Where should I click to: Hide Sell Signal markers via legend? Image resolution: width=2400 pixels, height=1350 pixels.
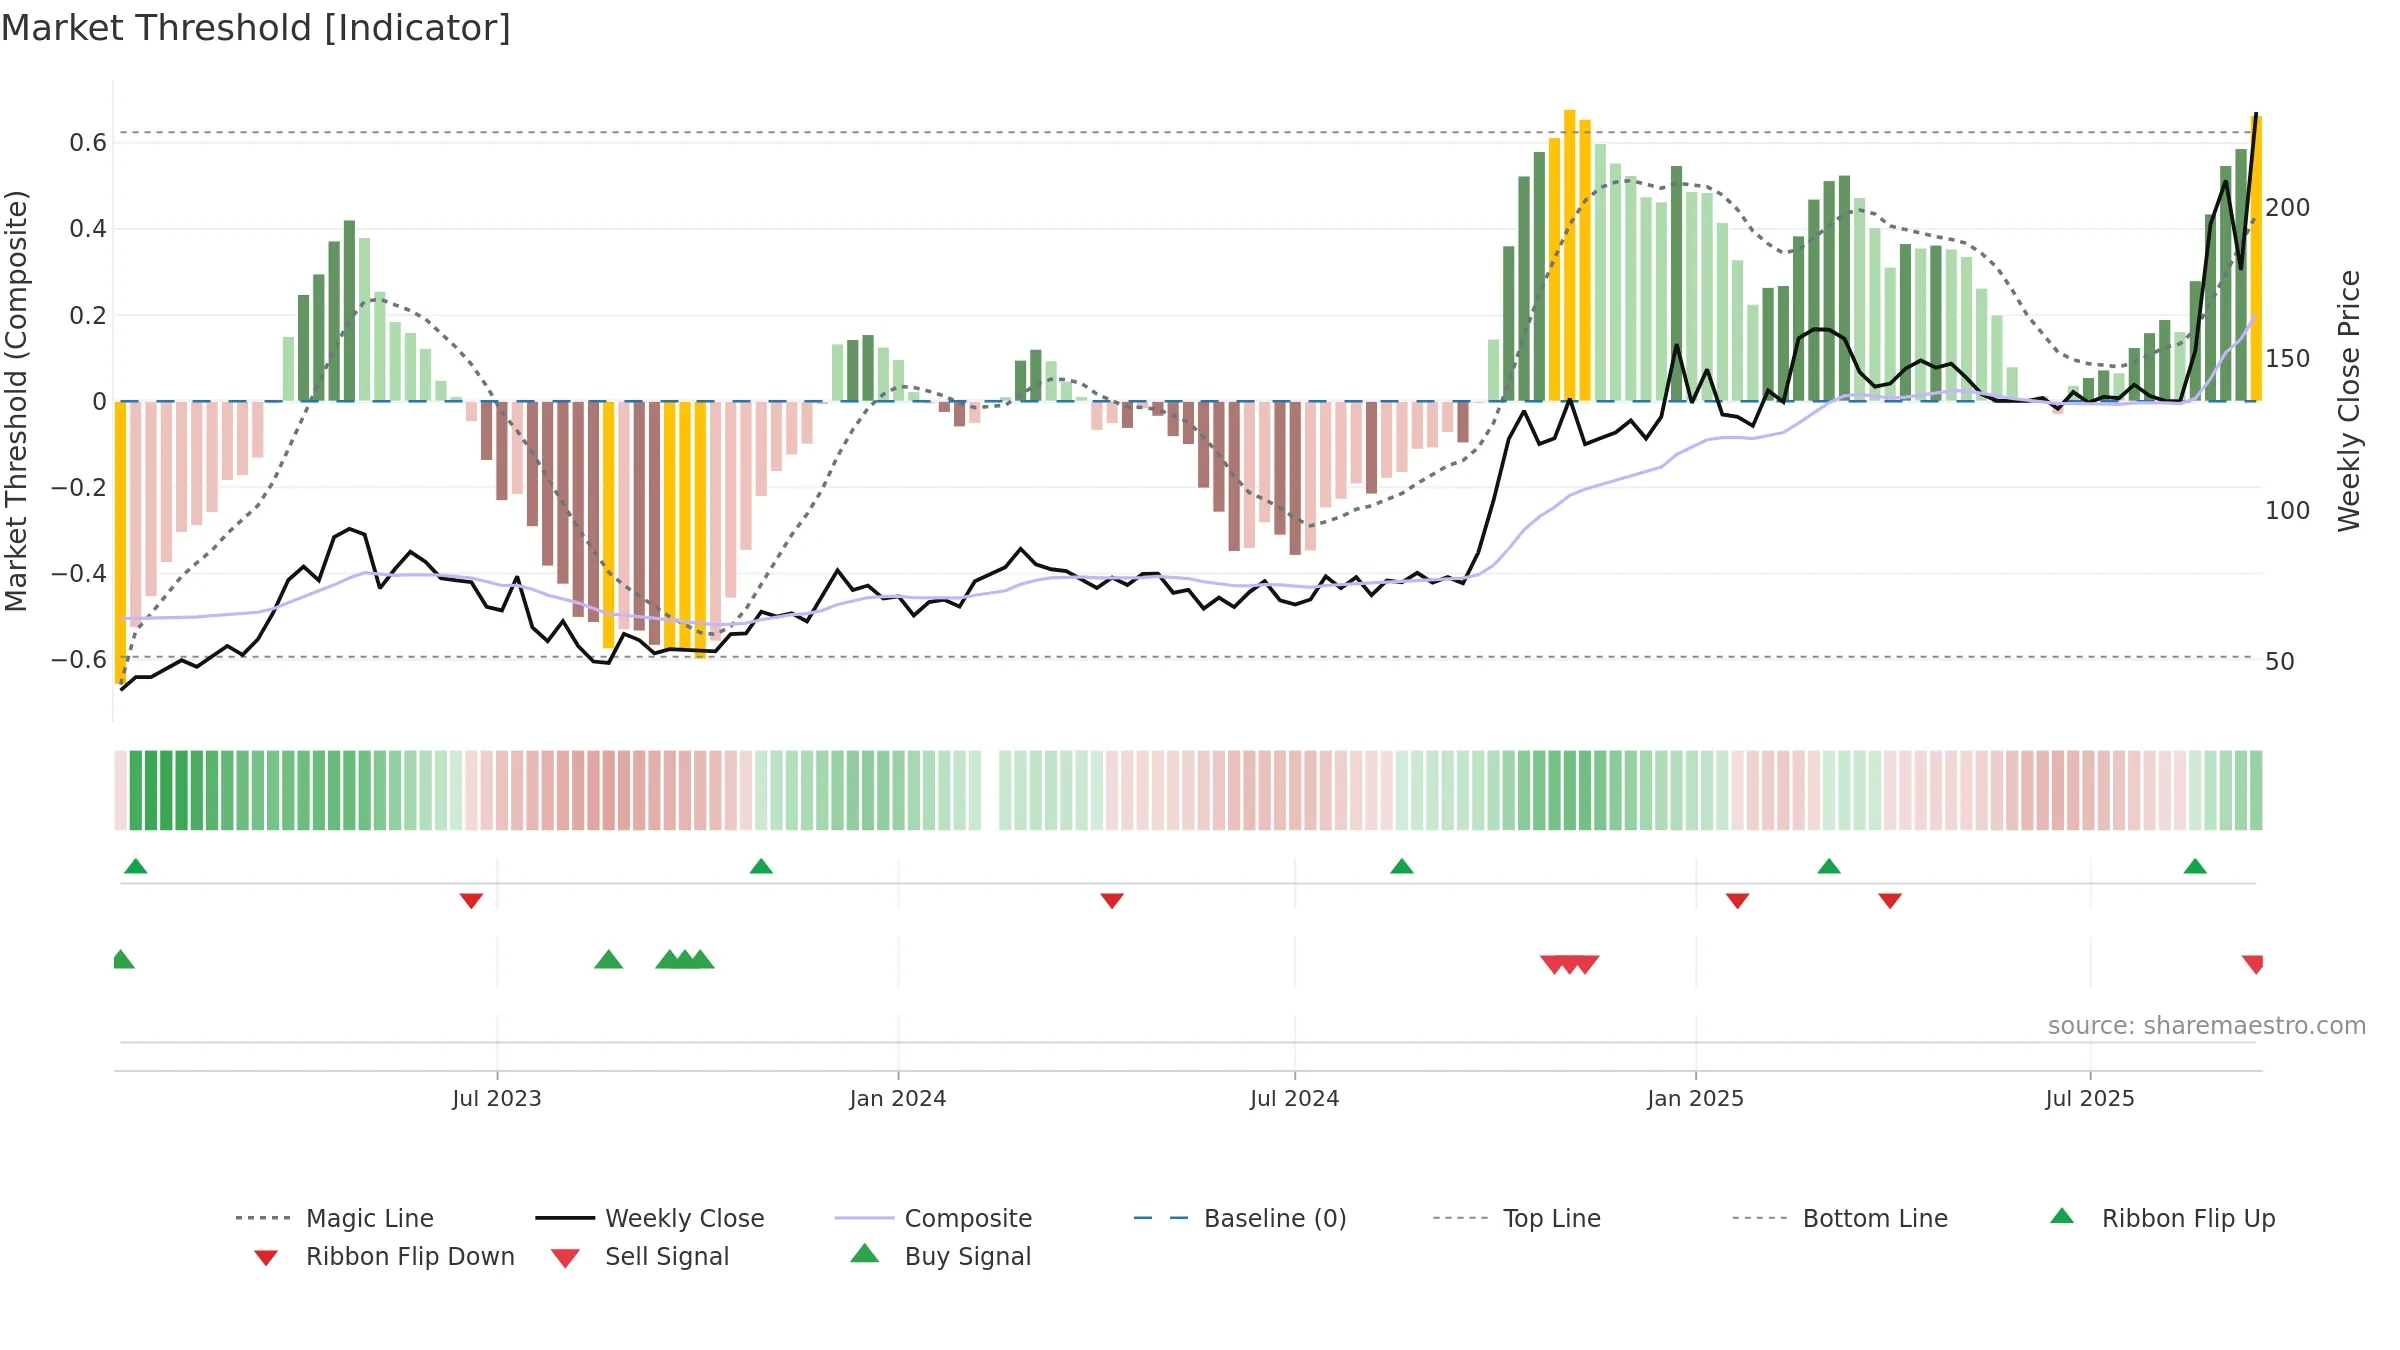click(640, 1256)
